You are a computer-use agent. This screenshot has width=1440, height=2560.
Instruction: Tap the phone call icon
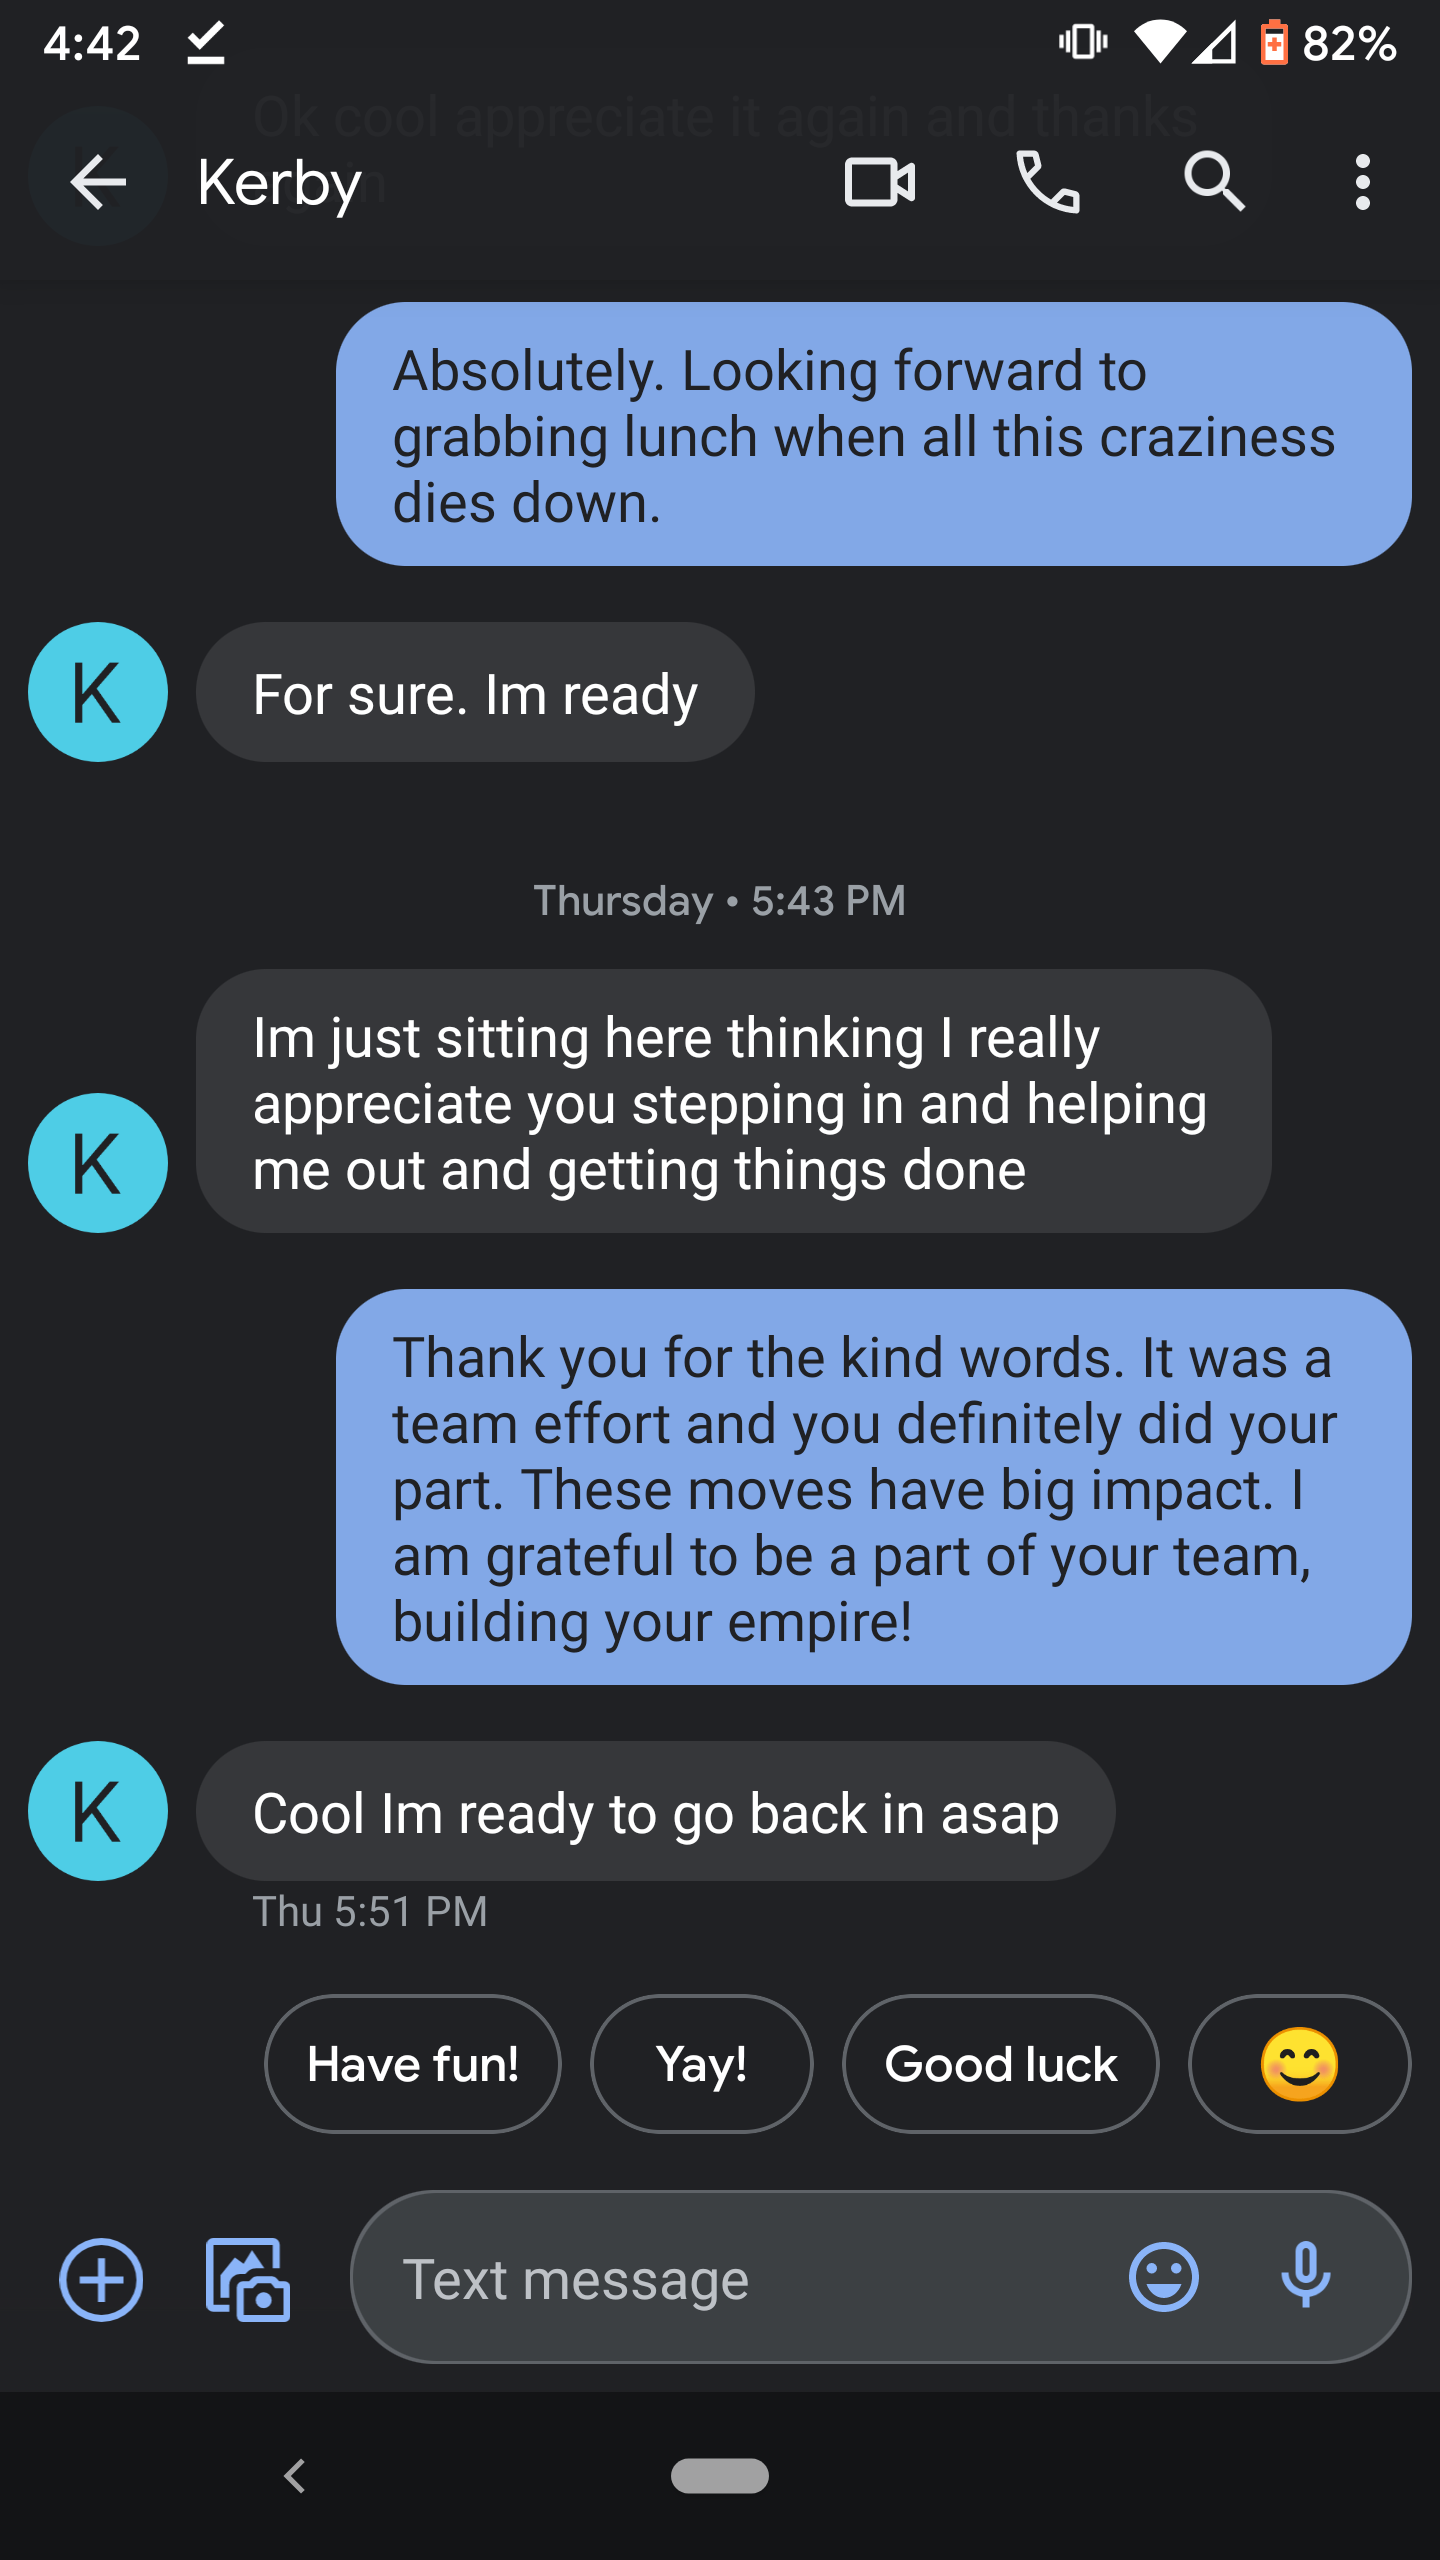pyautogui.click(x=1047, y=182)
